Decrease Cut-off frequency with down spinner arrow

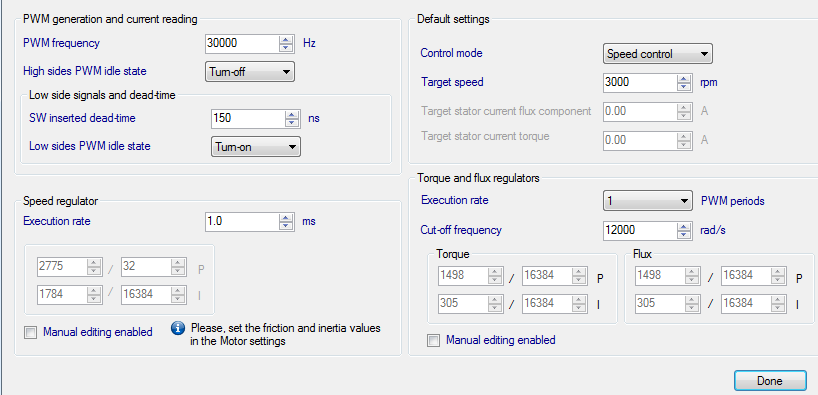click(x=683, y=234)
